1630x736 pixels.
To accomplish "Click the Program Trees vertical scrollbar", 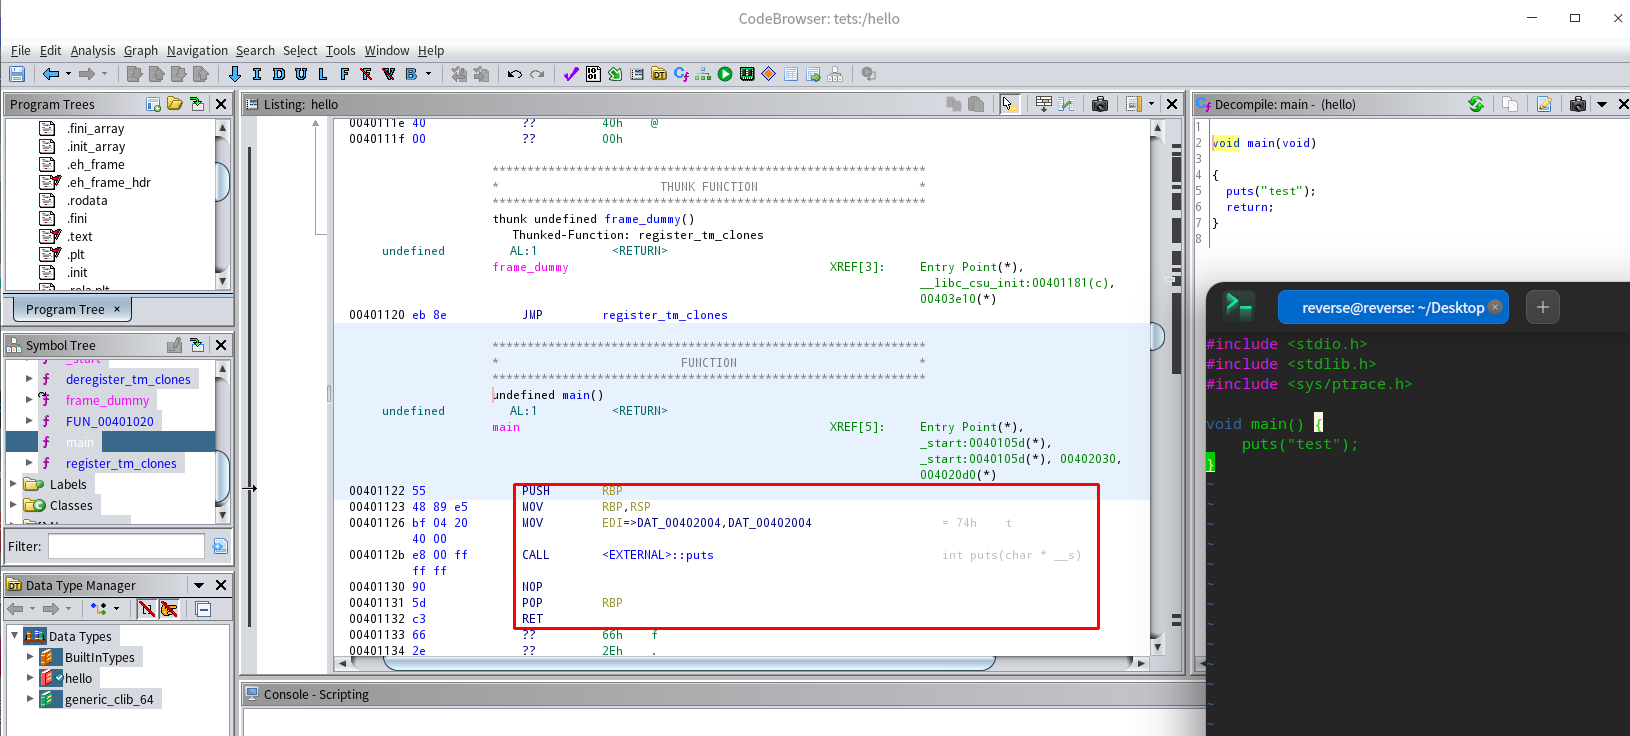I will 222,204.
